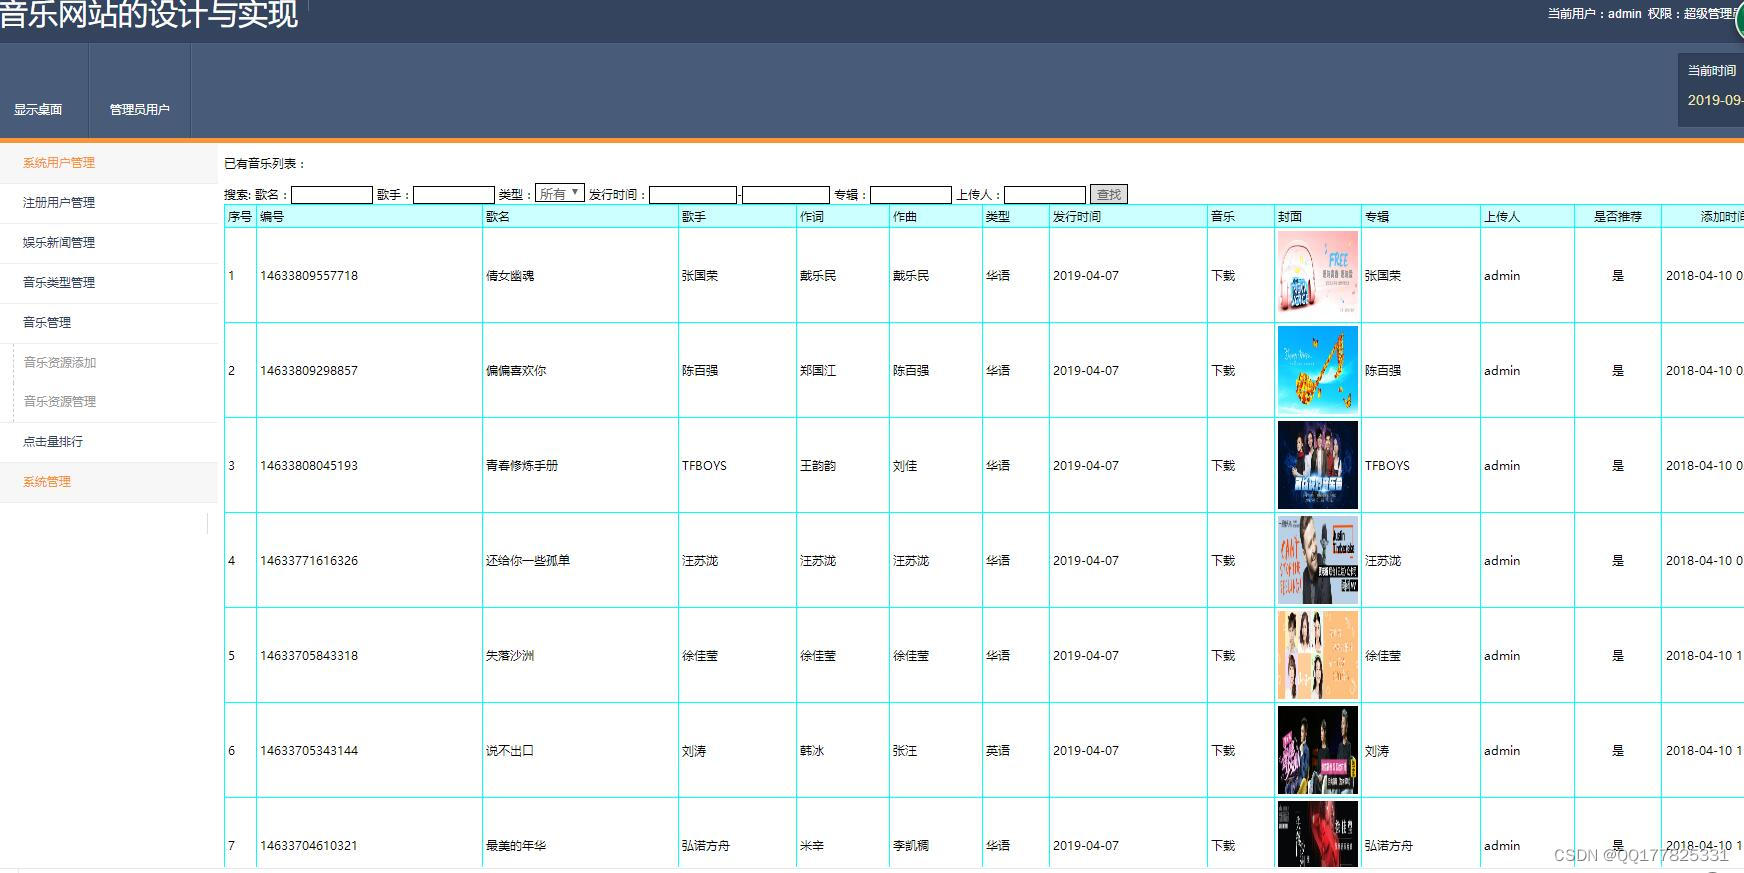Click 下载 link for 倩女幽魂
This screenshot has width=1744, height=873.
click(x=1223, y=276)
